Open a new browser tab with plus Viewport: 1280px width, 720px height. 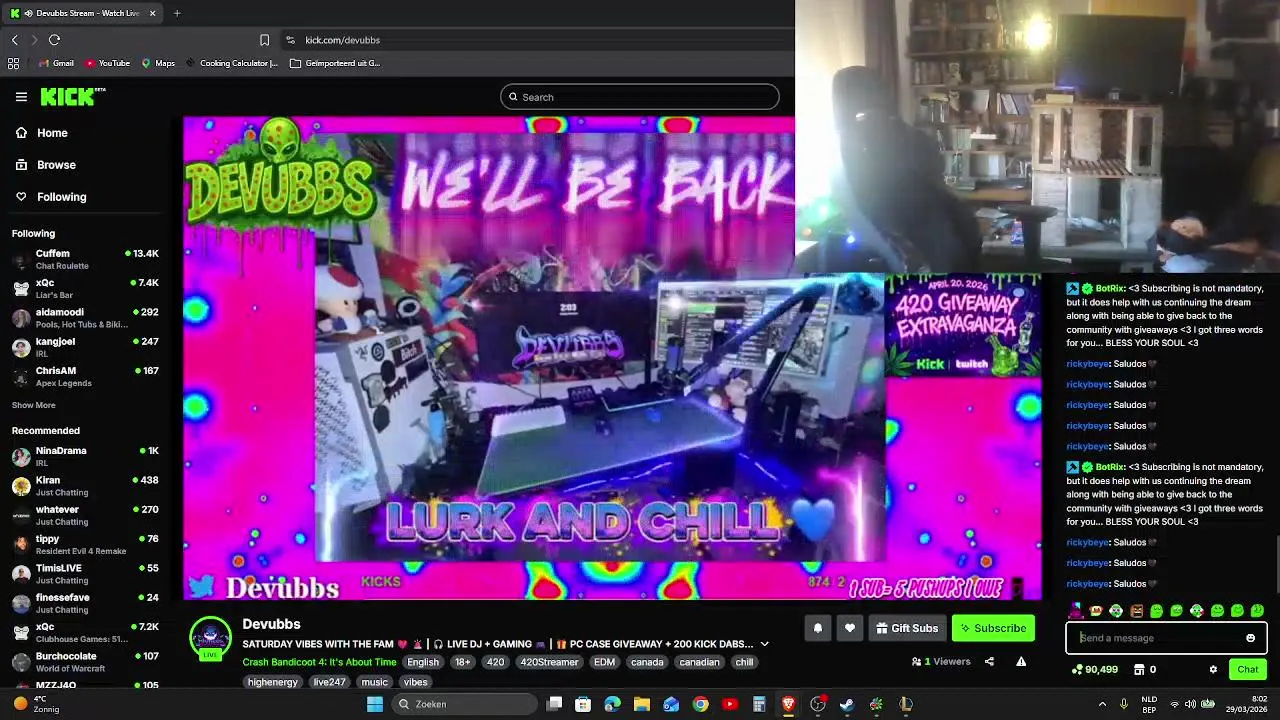pos(177,13)
